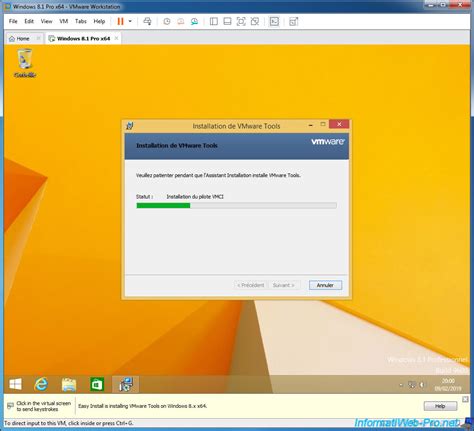Open the Tabs menu
The width and height of the screenshot is (474, 431).
click(81, 21)
